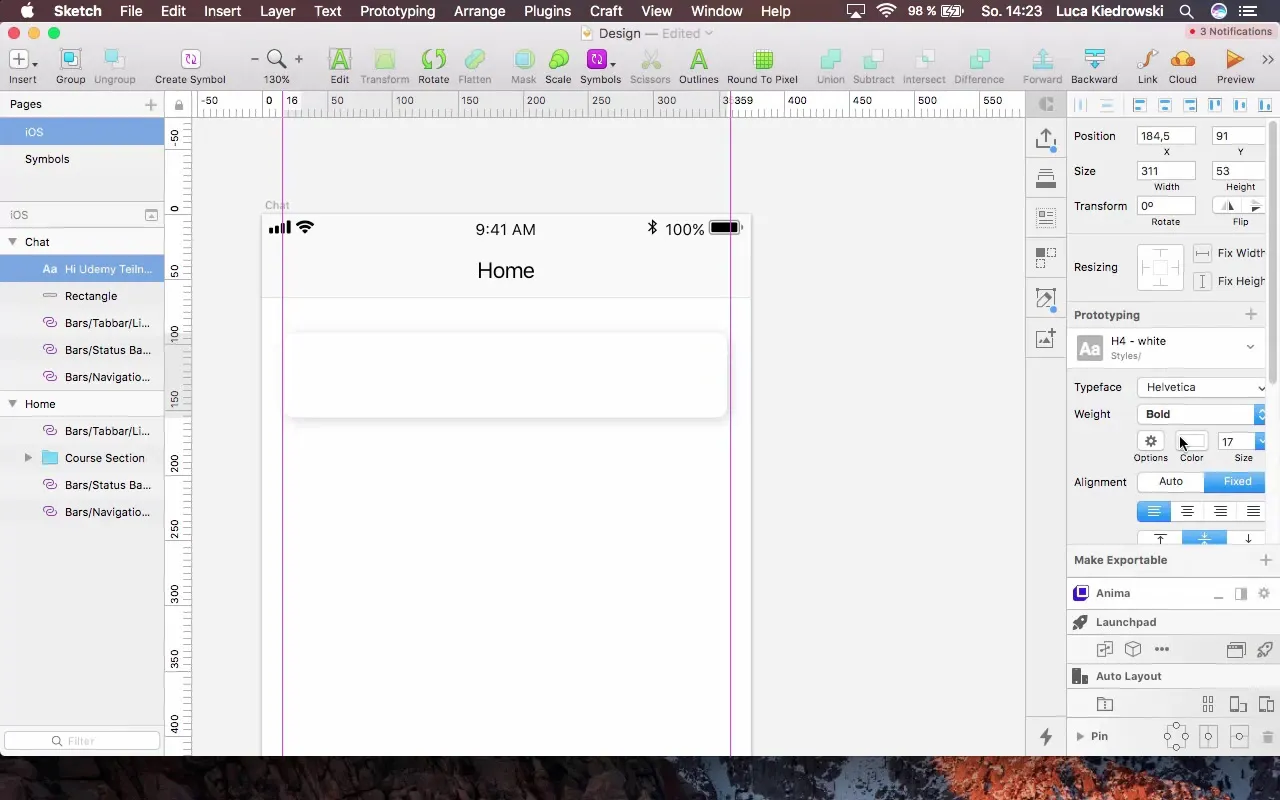This screenshot has height=800, width=1280.
Task: Open the Arrange menu
Action: click(x=479, y=11)
